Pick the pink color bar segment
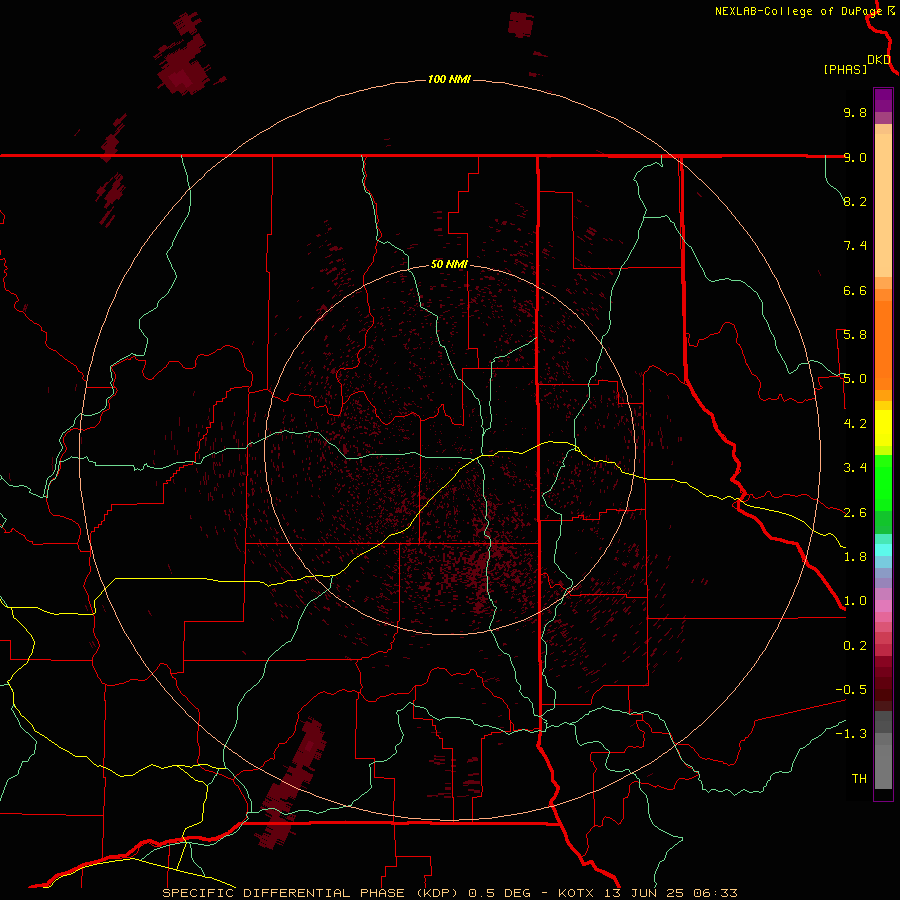This screenshot has height=900, width=900. pos(883,606)
